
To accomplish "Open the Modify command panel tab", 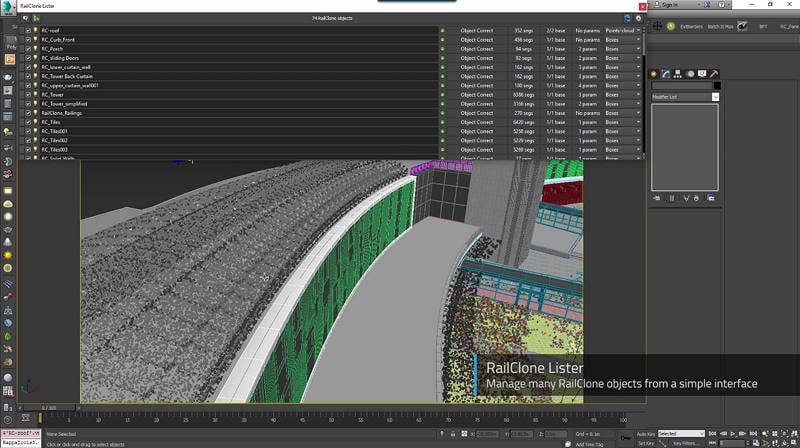I will [x=666, y=74].
